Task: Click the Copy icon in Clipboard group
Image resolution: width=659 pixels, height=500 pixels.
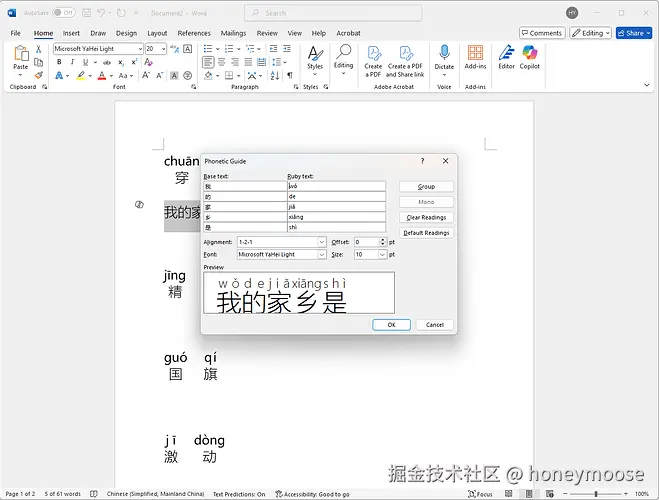Action: [x=38, y=62]
